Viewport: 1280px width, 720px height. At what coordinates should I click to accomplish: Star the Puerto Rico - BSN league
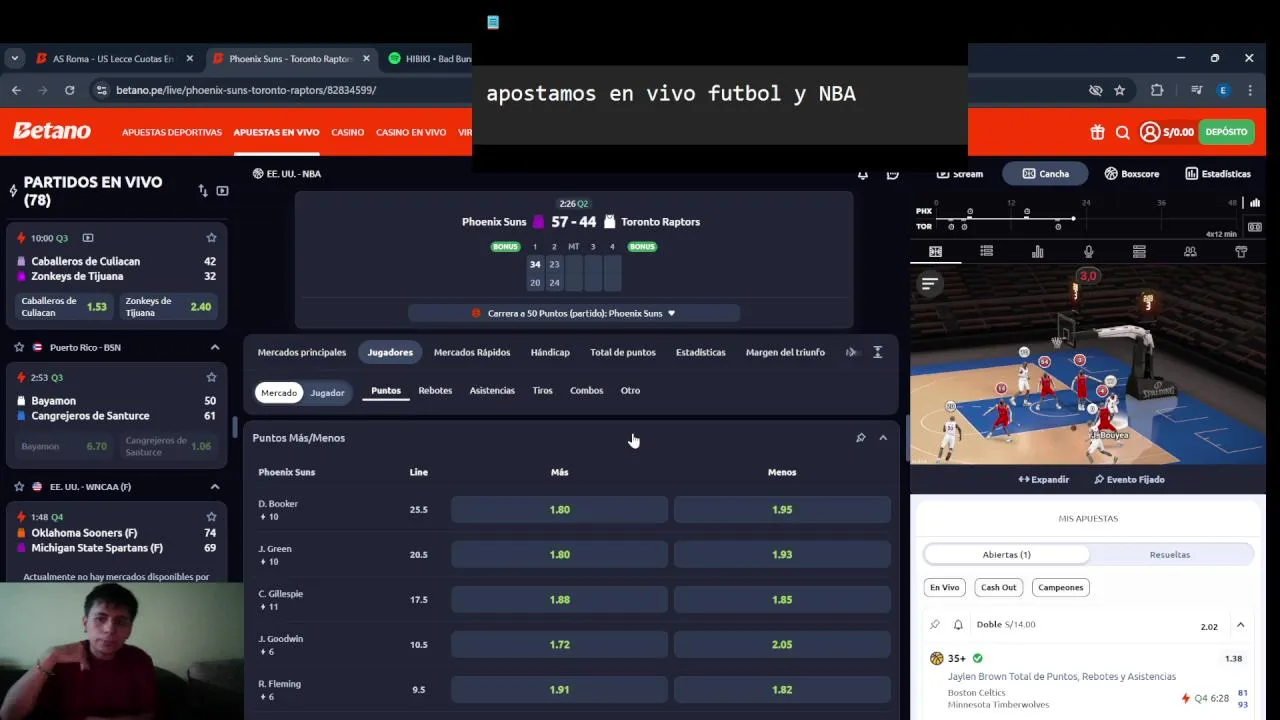(x=19, y=347)
